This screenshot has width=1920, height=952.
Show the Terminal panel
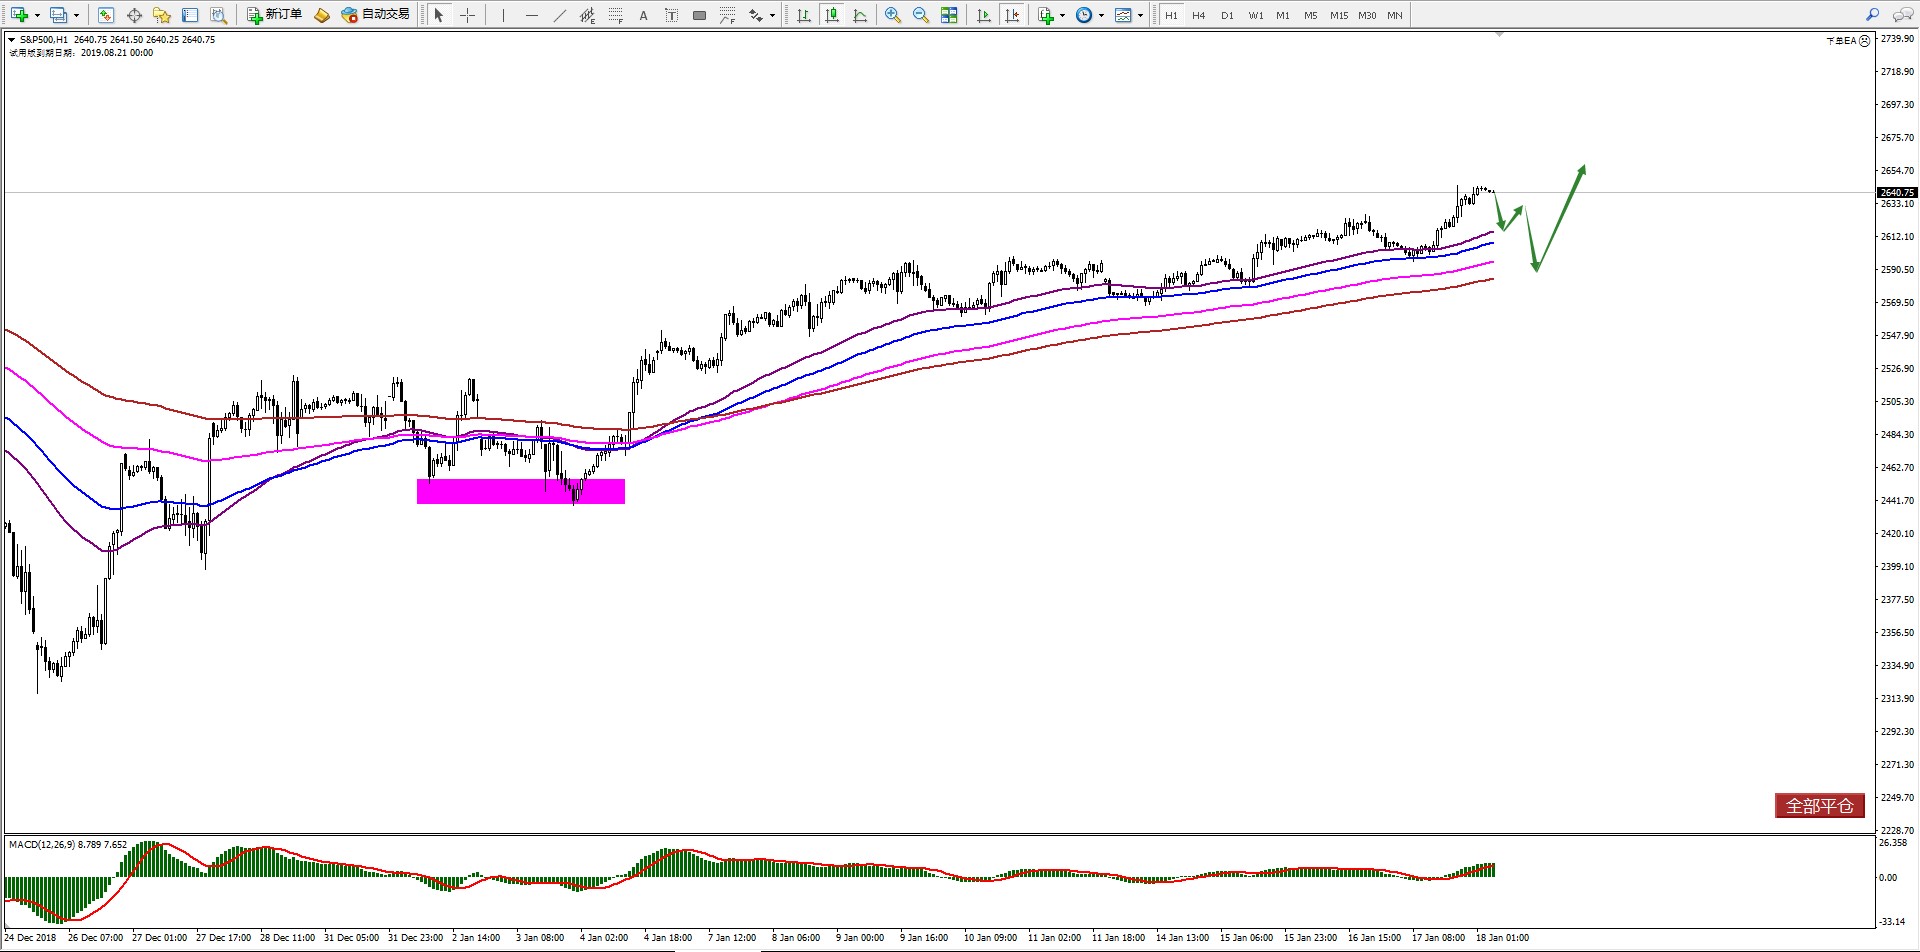[x=190, y=15]
